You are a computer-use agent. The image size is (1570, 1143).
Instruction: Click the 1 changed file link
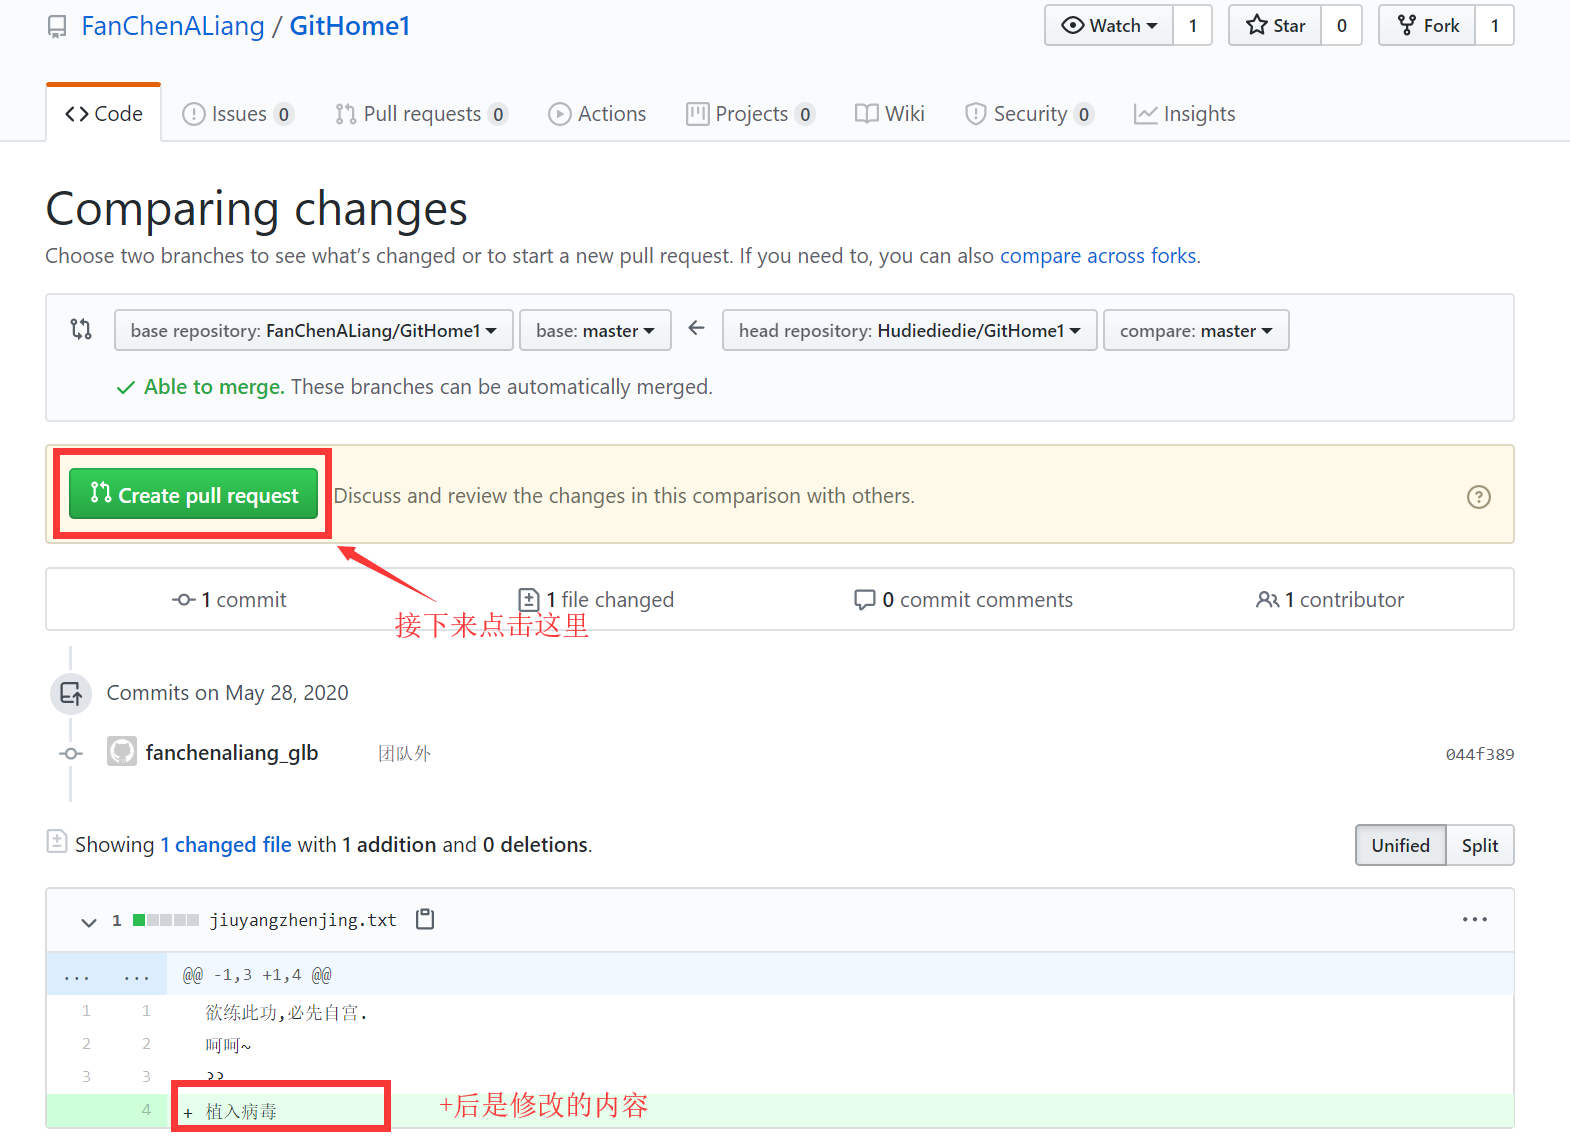[226, 845]
